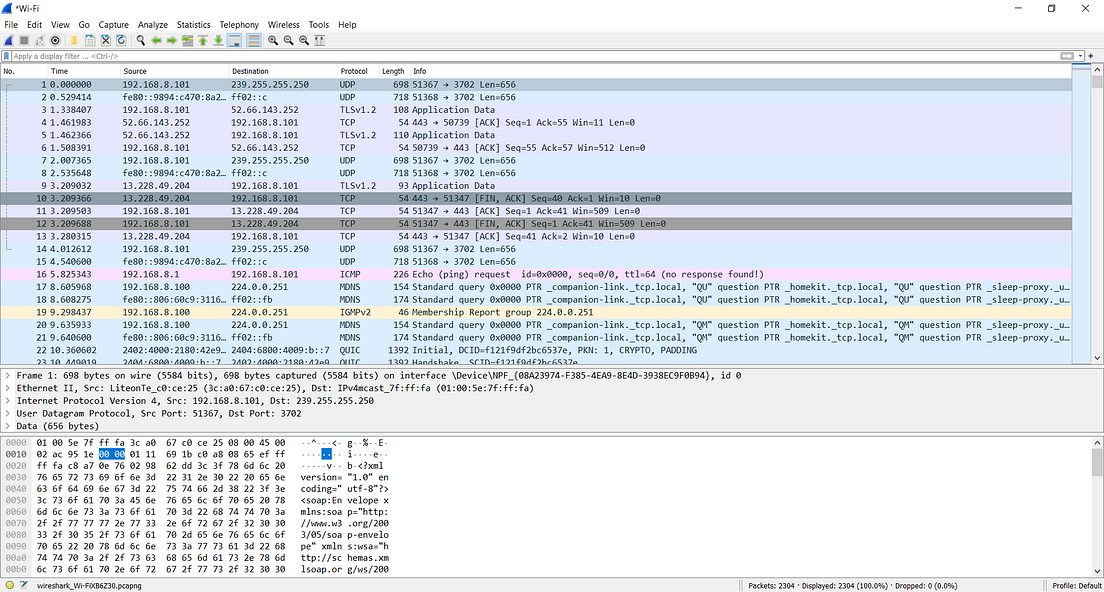The height and width of the screenshot is (592, 1104).
Task: Open the Find Packet magnifier tool
Action: tap(141, 41)
